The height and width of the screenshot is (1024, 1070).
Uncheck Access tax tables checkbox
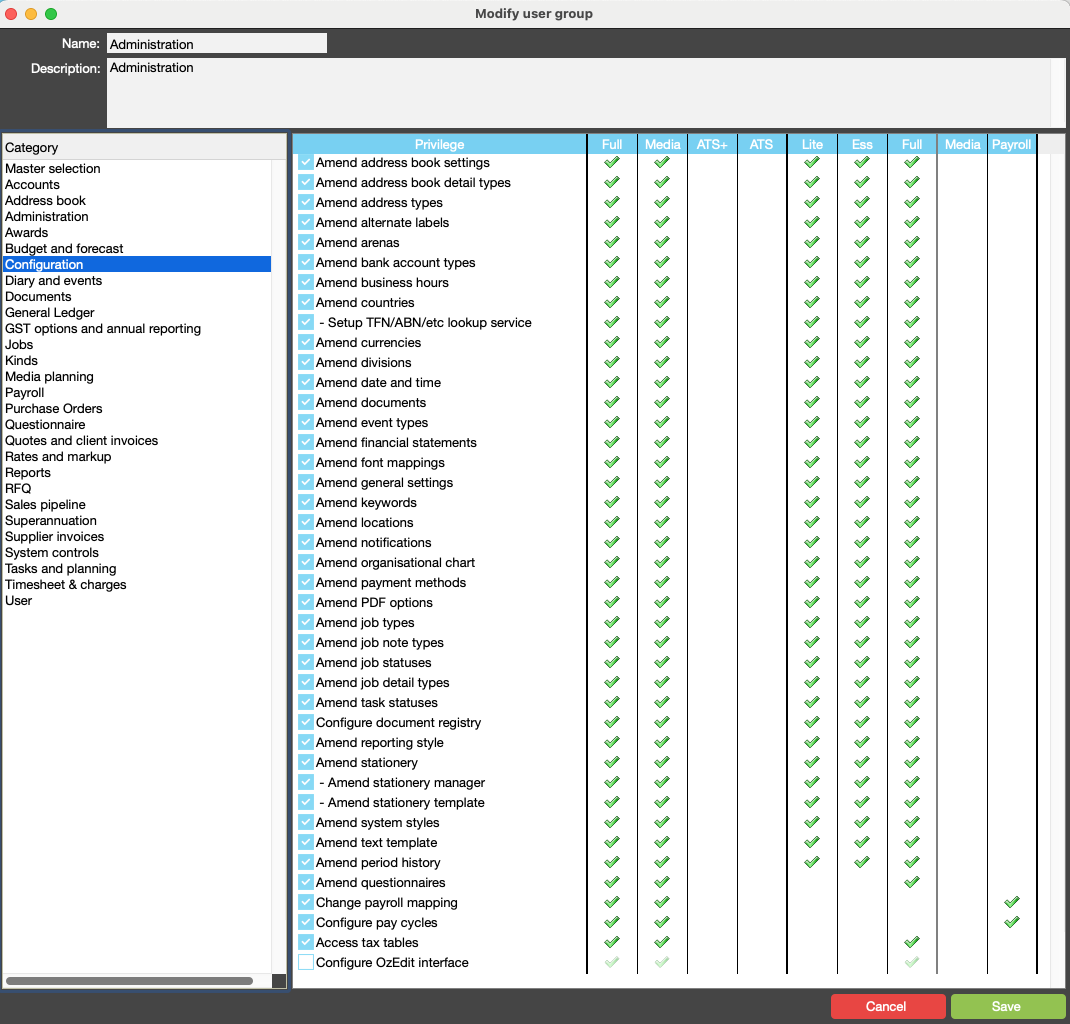(306, 942)
